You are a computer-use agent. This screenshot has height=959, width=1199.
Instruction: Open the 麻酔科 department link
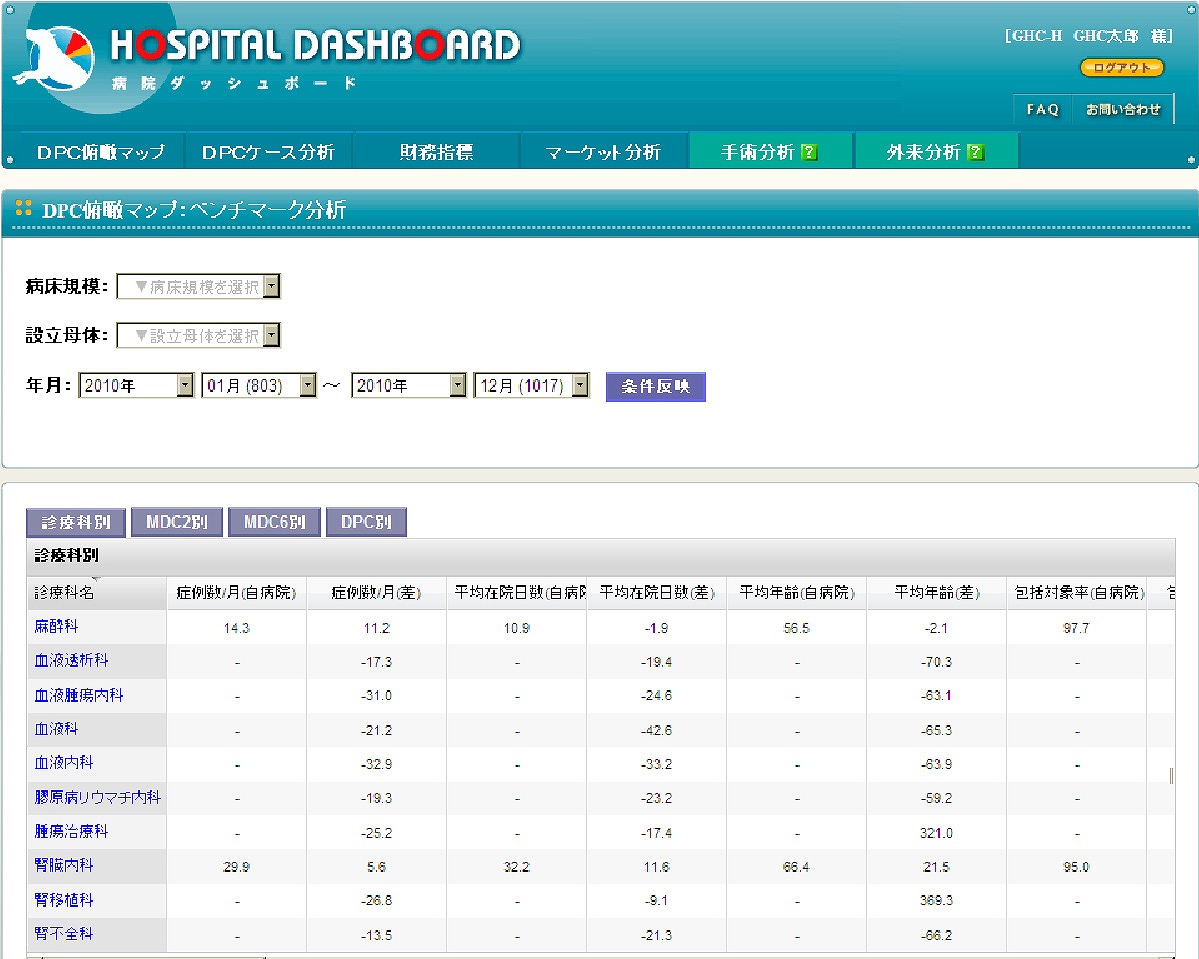tap(57, 626)
